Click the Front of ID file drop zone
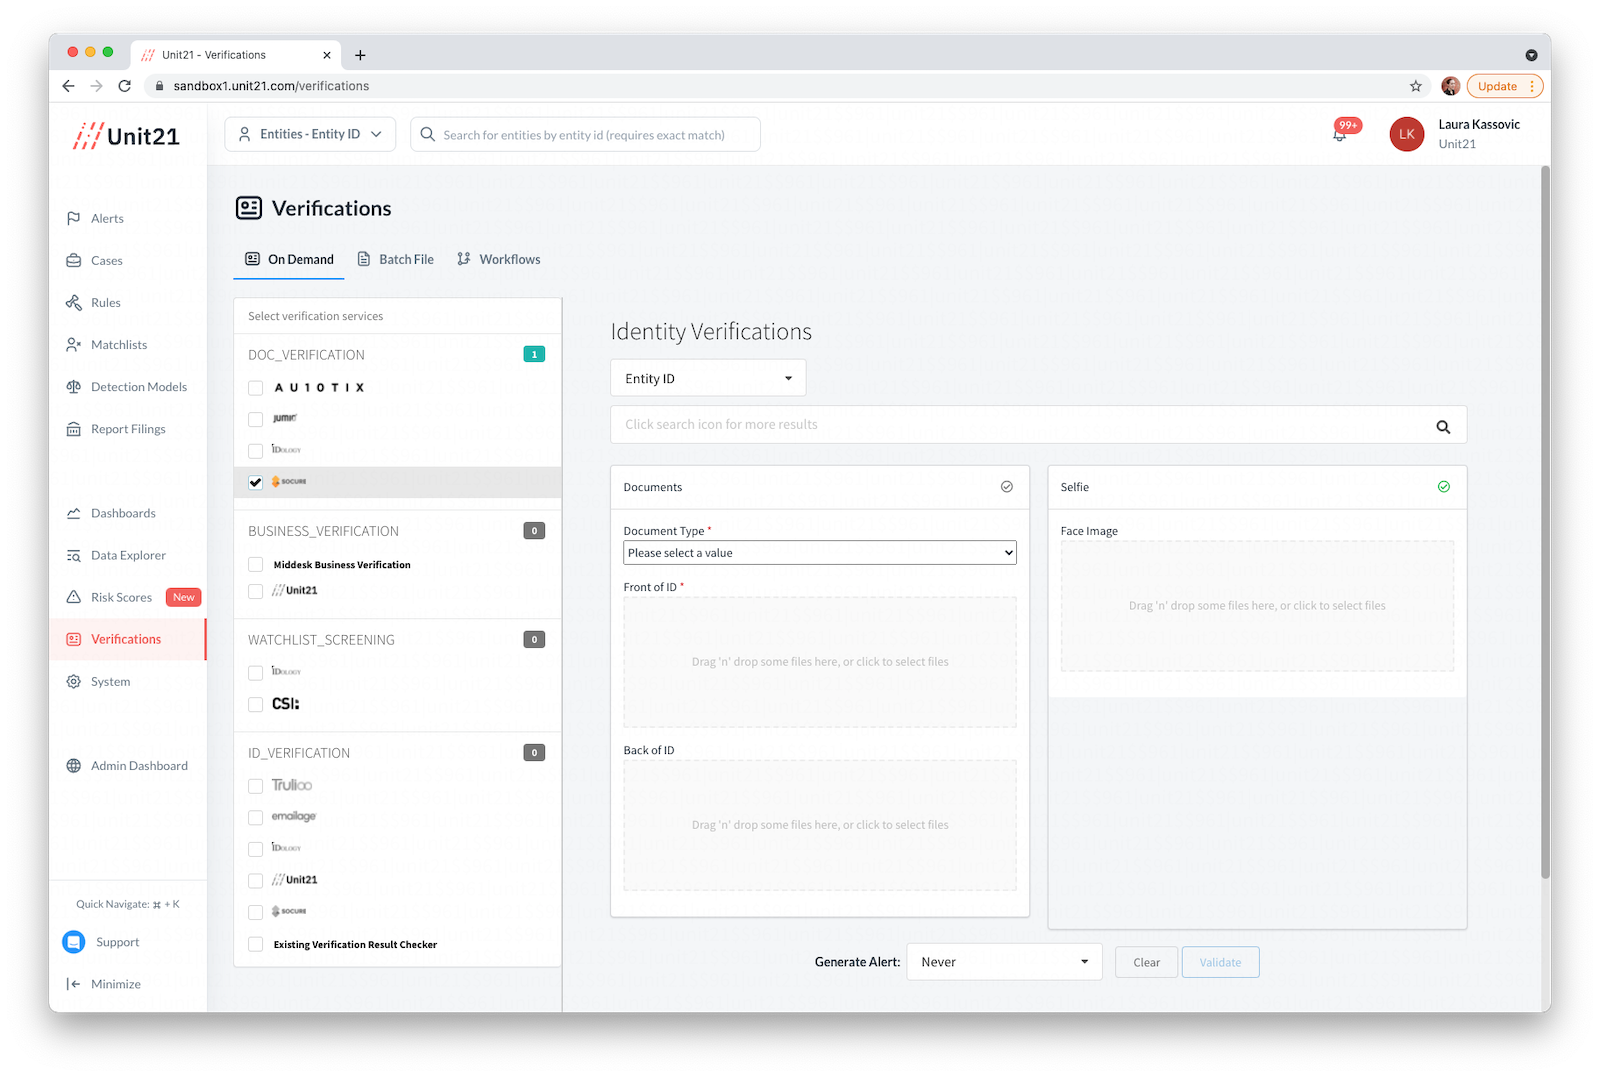1600x1077 pixels. [820, 662]
